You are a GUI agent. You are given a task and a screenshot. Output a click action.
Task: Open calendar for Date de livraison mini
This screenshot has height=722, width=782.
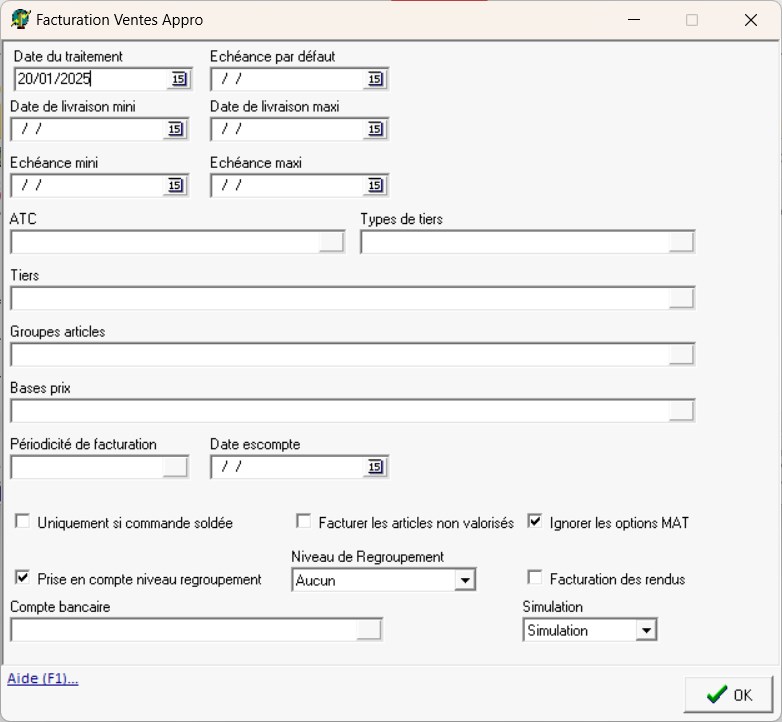pos(176,129)
